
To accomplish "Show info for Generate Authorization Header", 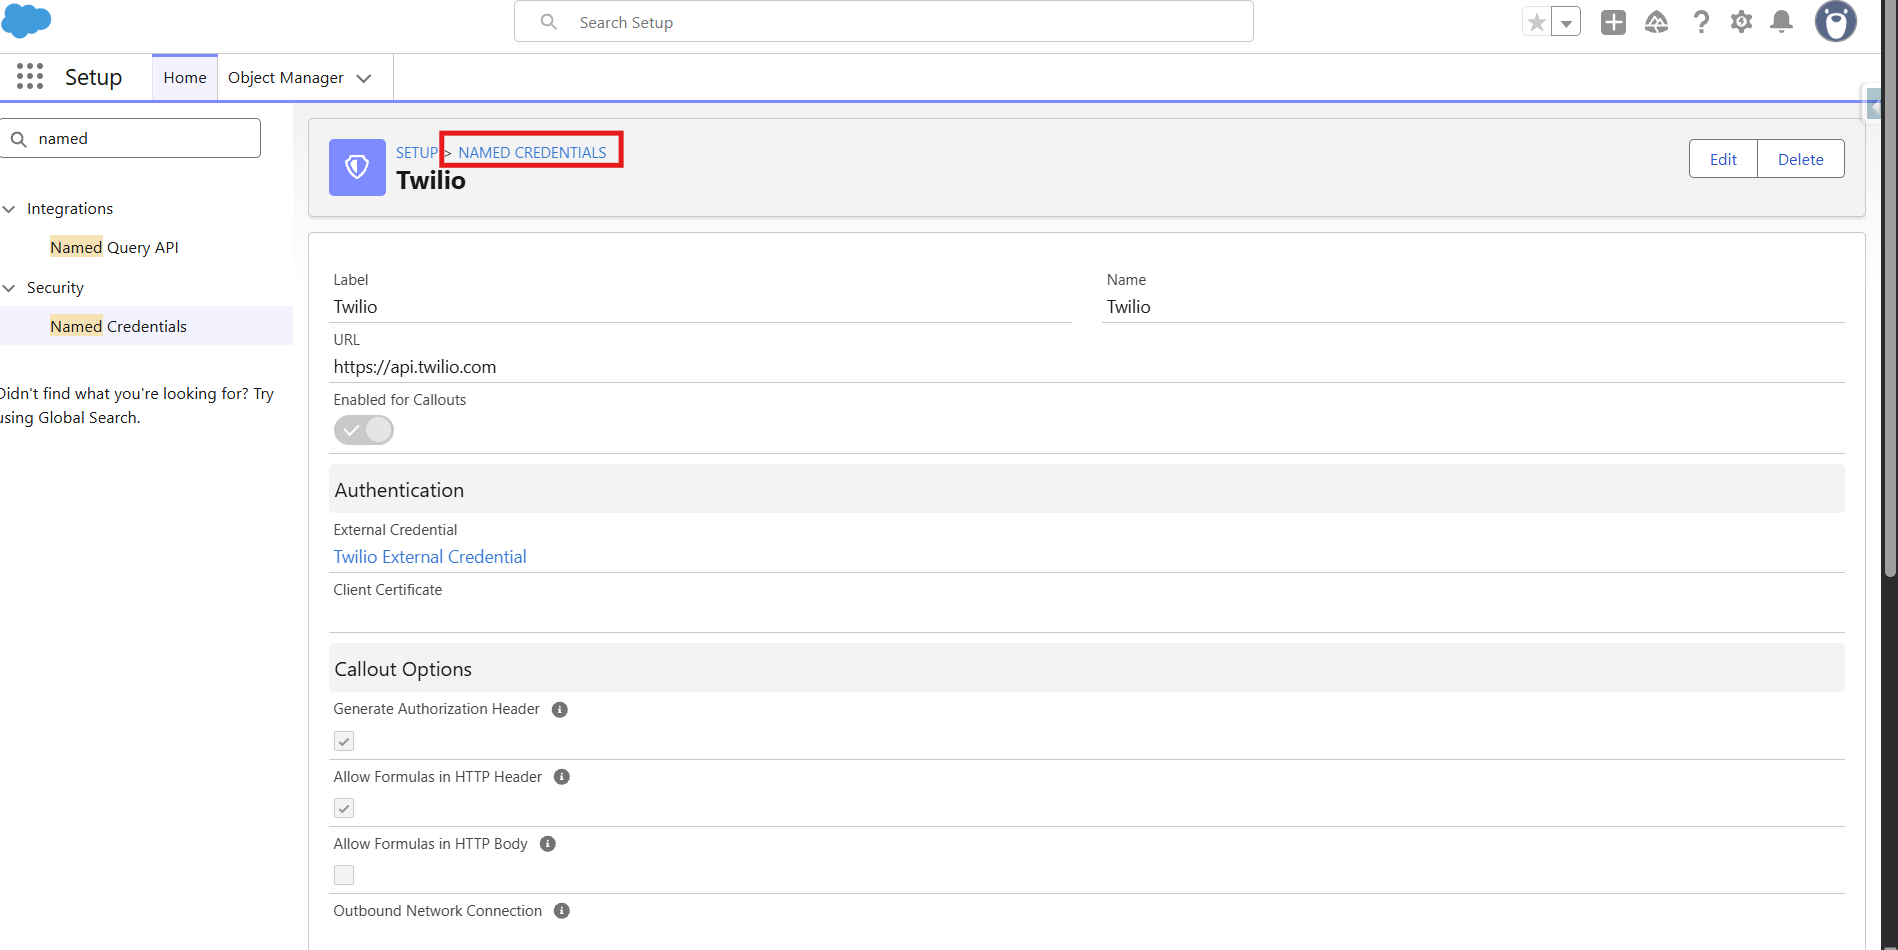I will coord(560,709).
